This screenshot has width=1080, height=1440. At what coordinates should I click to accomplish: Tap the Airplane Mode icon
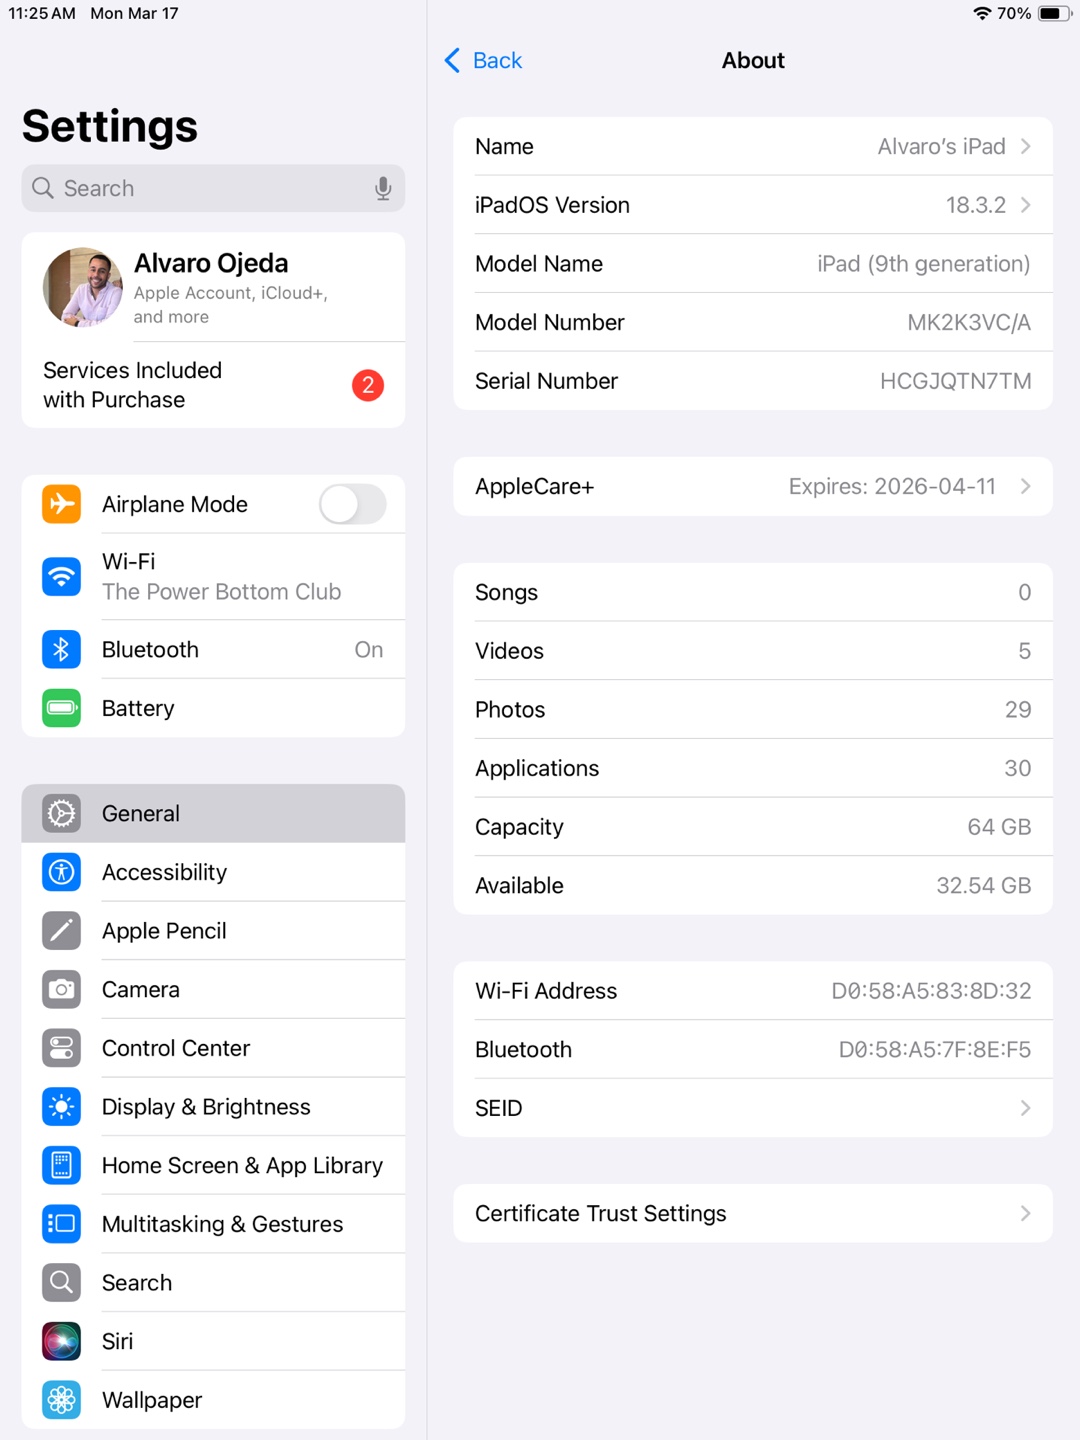point(61,504)
